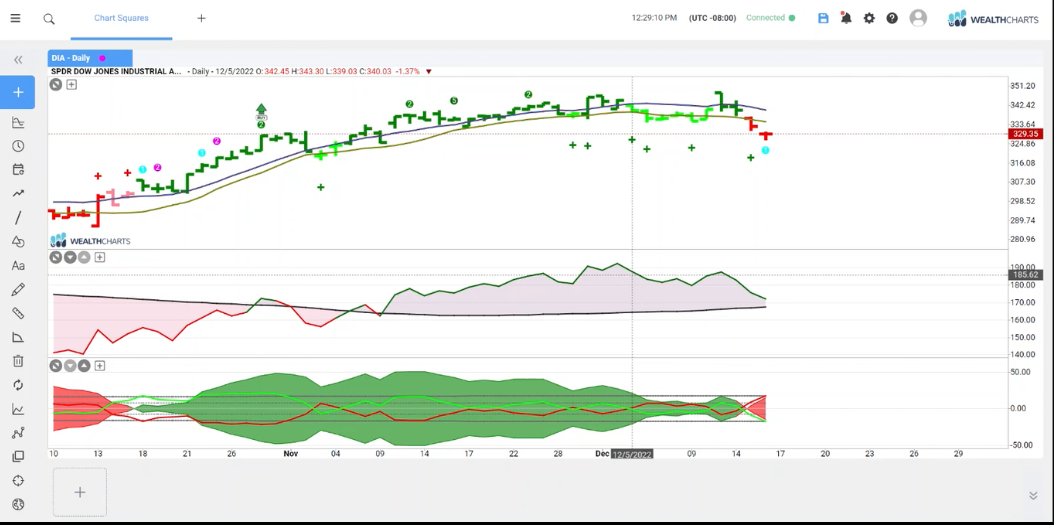
Task: Click the magenta link dot on DIA tab
Action: [x=102, y=58]
